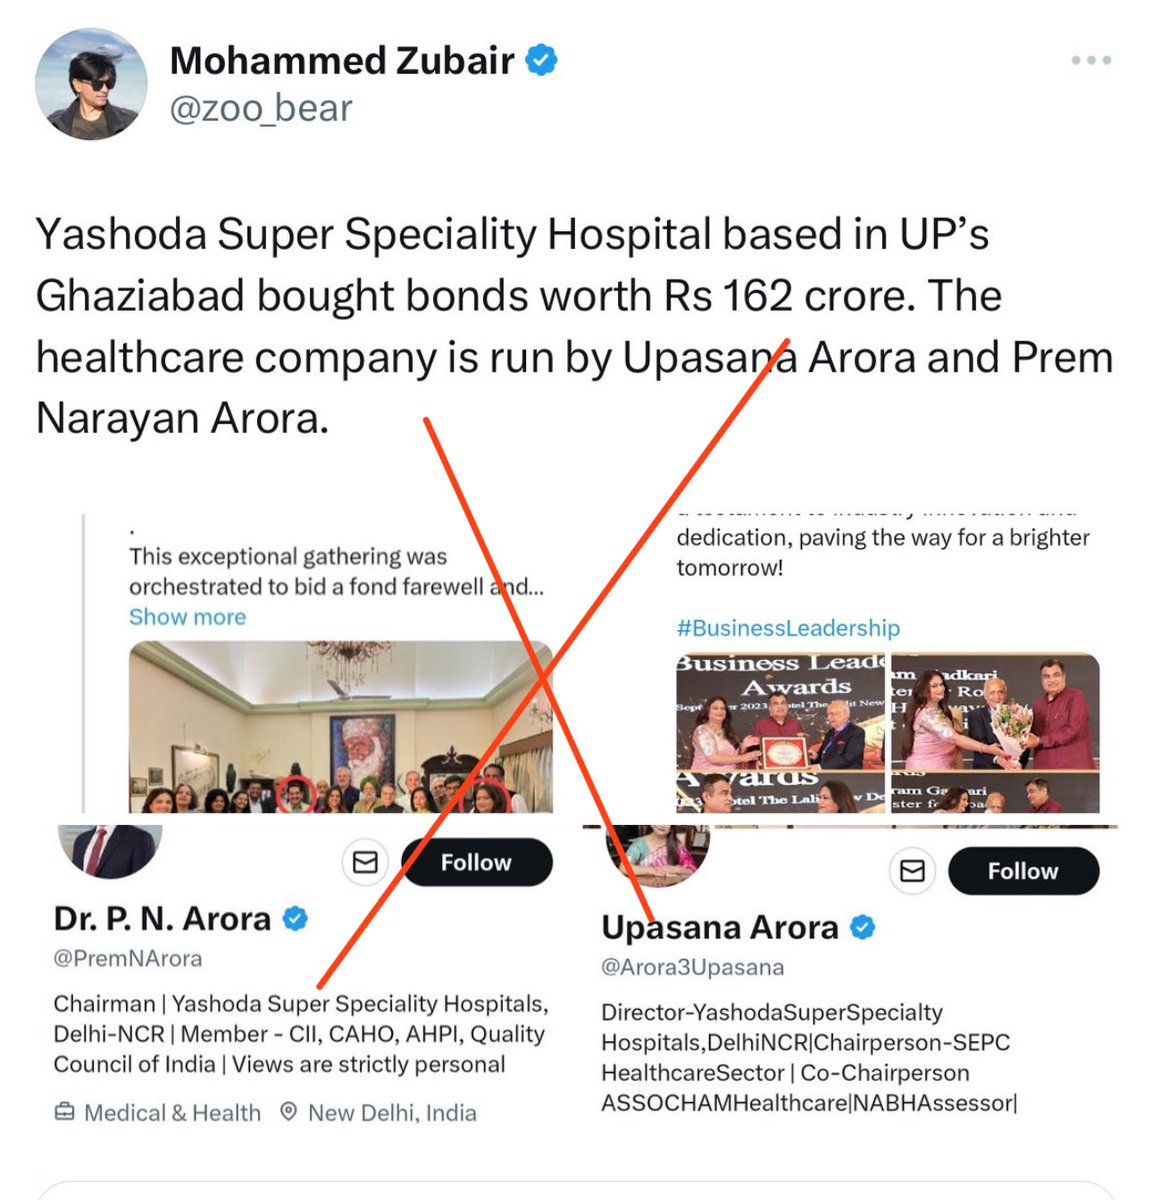Follow Upasana Arora
Image resolution: width=1152 pixels, height=1200 pixels.
point(1023,871)
